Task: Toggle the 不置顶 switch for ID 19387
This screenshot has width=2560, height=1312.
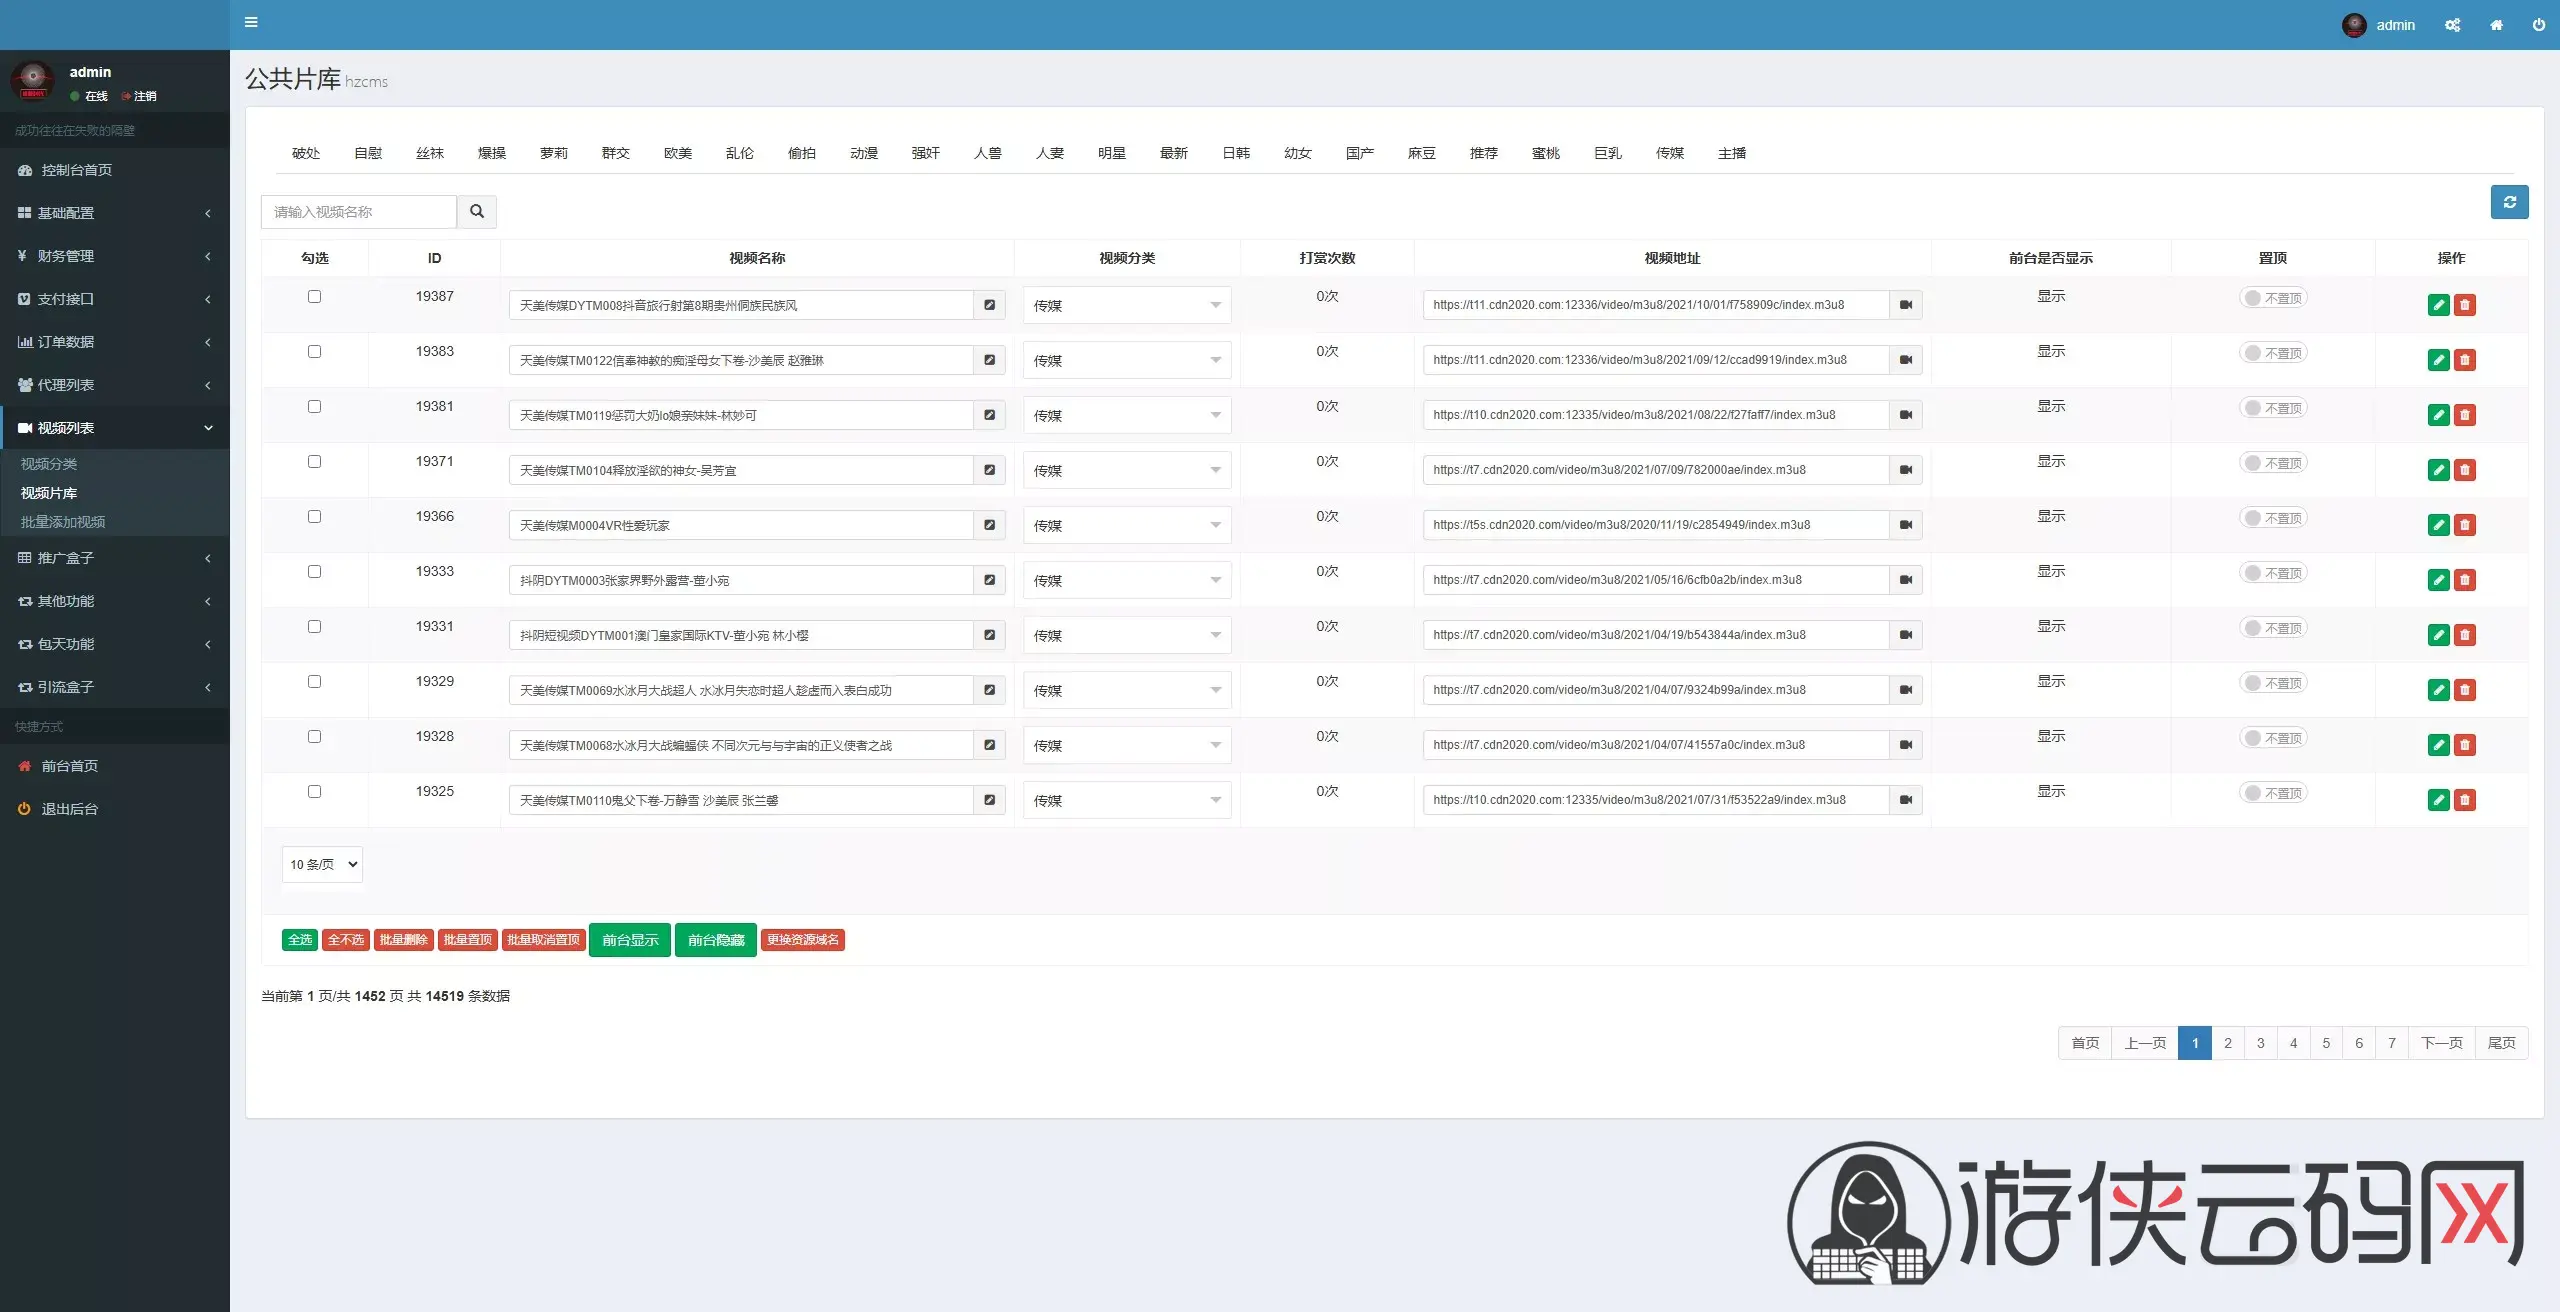Action: click(x=2272, y=298)
